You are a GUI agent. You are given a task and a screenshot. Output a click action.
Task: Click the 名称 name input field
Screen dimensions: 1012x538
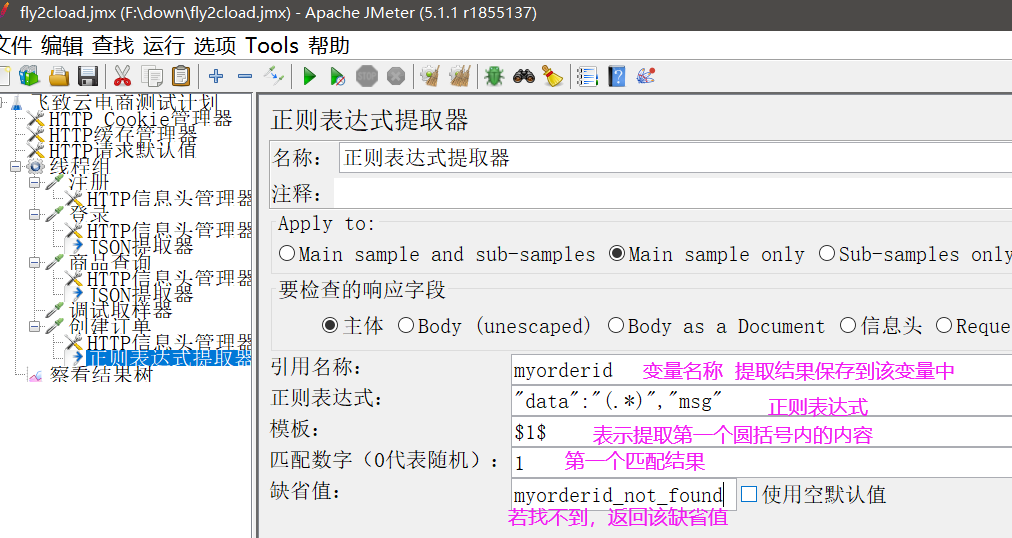[675, 157]
